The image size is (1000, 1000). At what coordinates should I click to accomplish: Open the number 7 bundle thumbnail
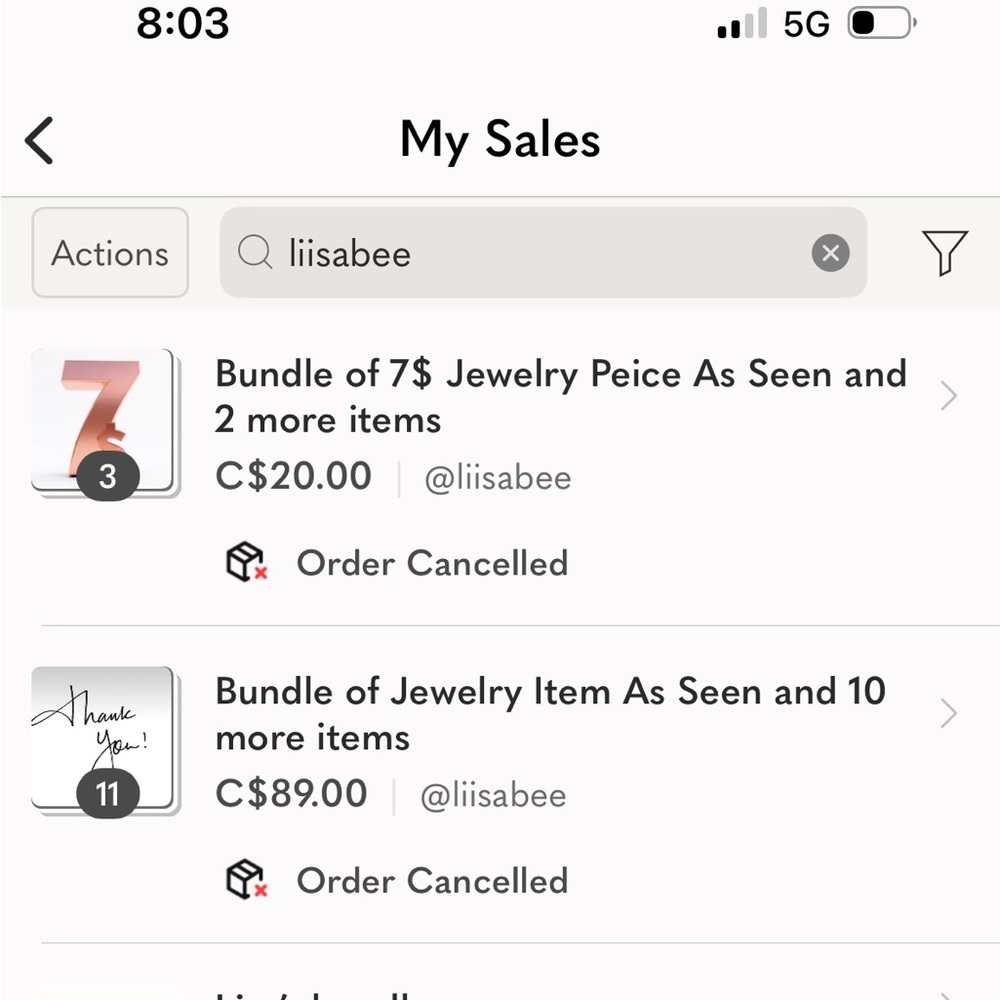tap(106, 423)
